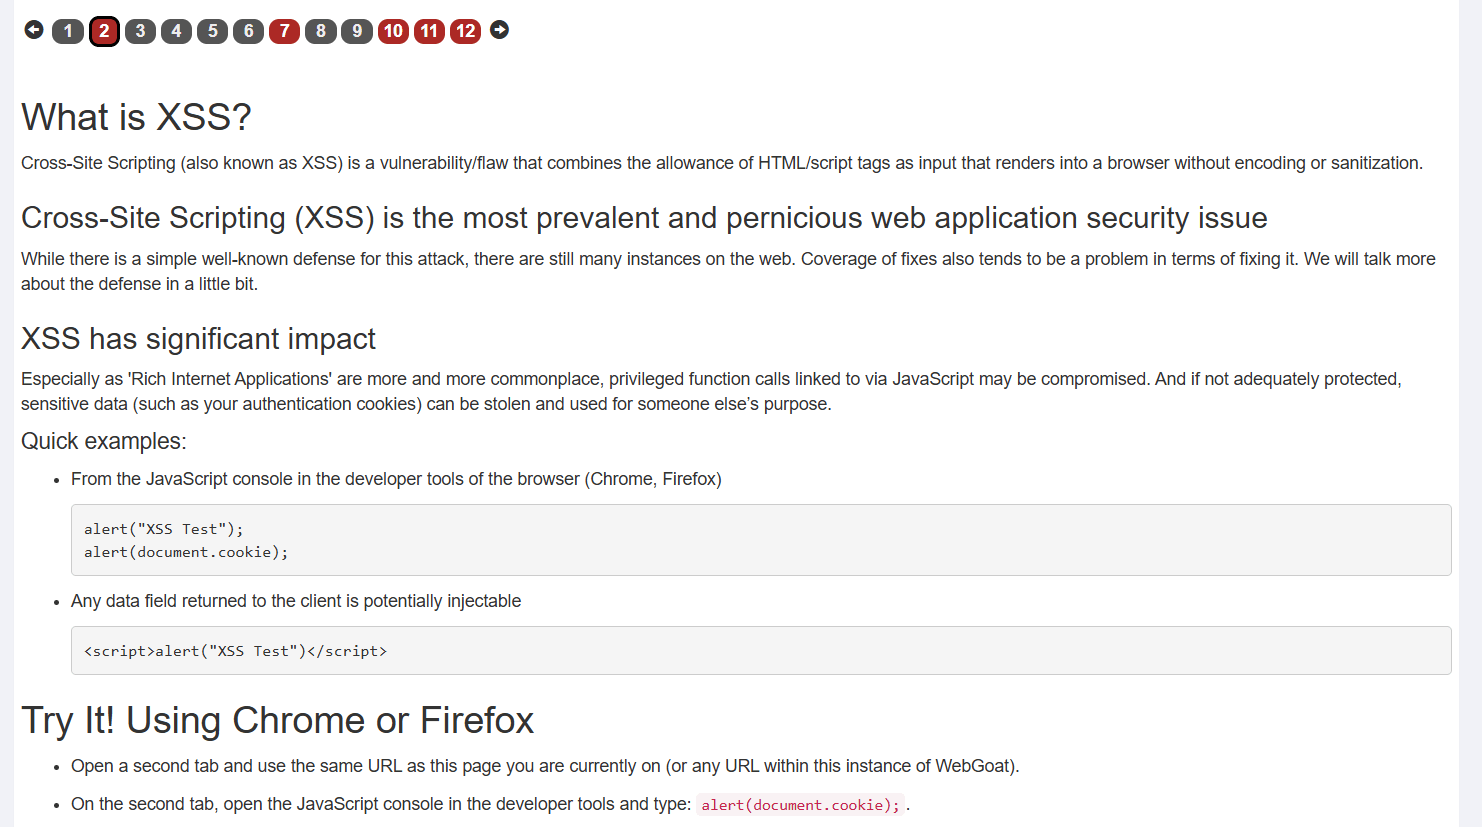Click the inline red alert(document.cookie); code
This screenshot has width=1482, height=827.
[x=800, y=805]
